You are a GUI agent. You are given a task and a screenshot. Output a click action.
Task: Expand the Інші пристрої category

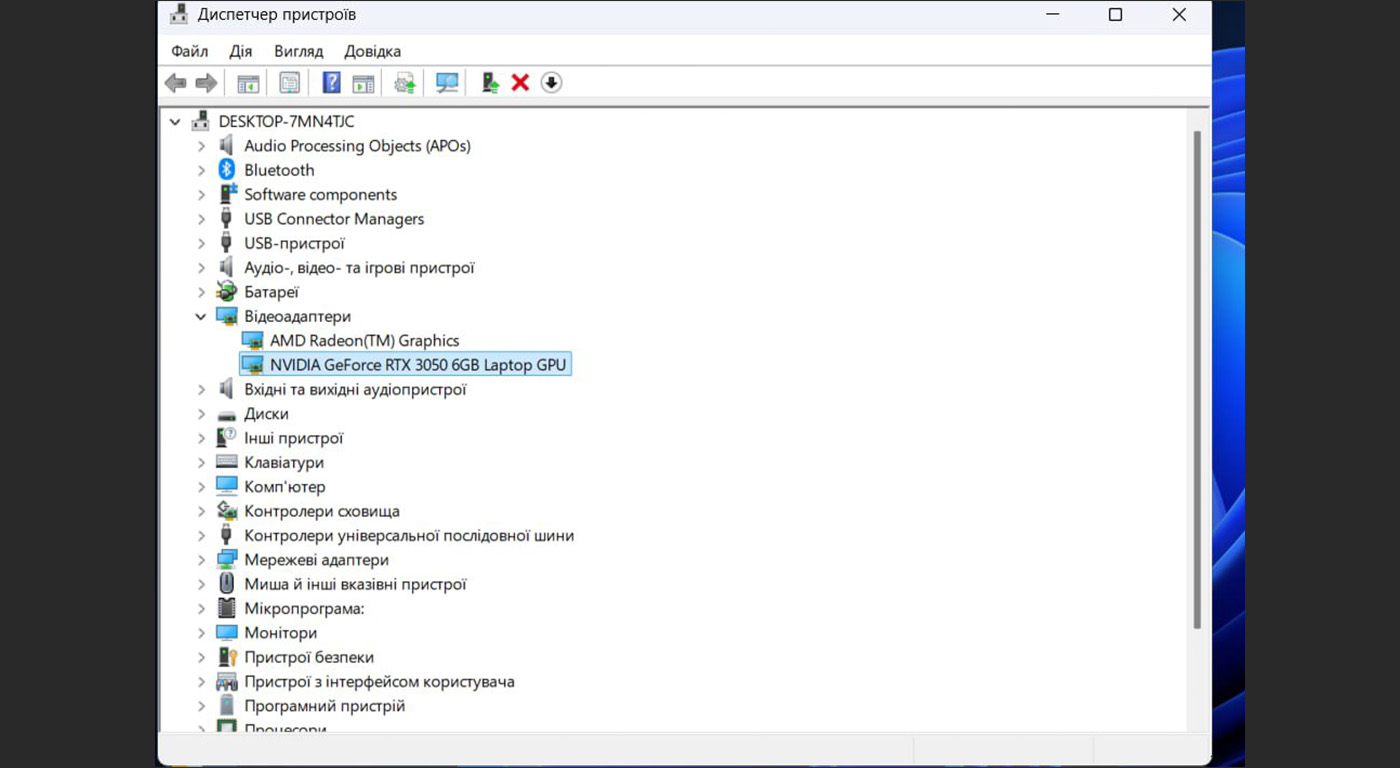(201, 438)
